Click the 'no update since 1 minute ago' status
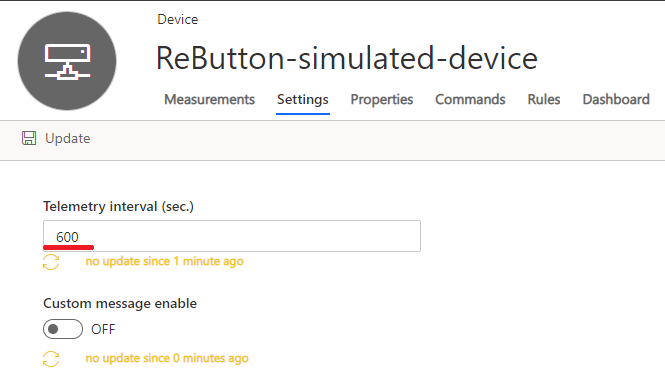Screen dimensions: 665x373 (165, 261)
